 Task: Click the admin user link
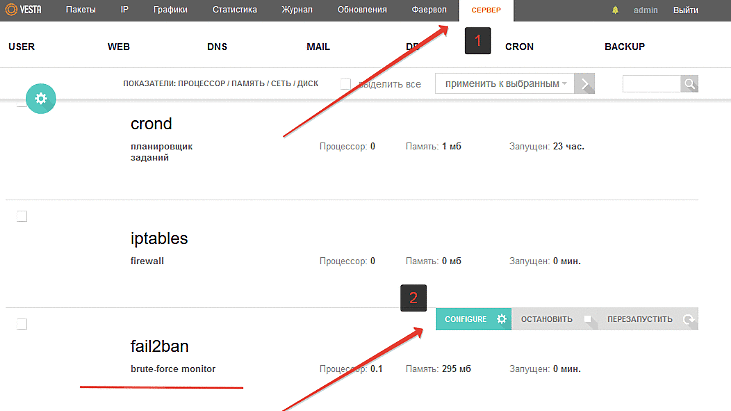(x=646, y=10)
